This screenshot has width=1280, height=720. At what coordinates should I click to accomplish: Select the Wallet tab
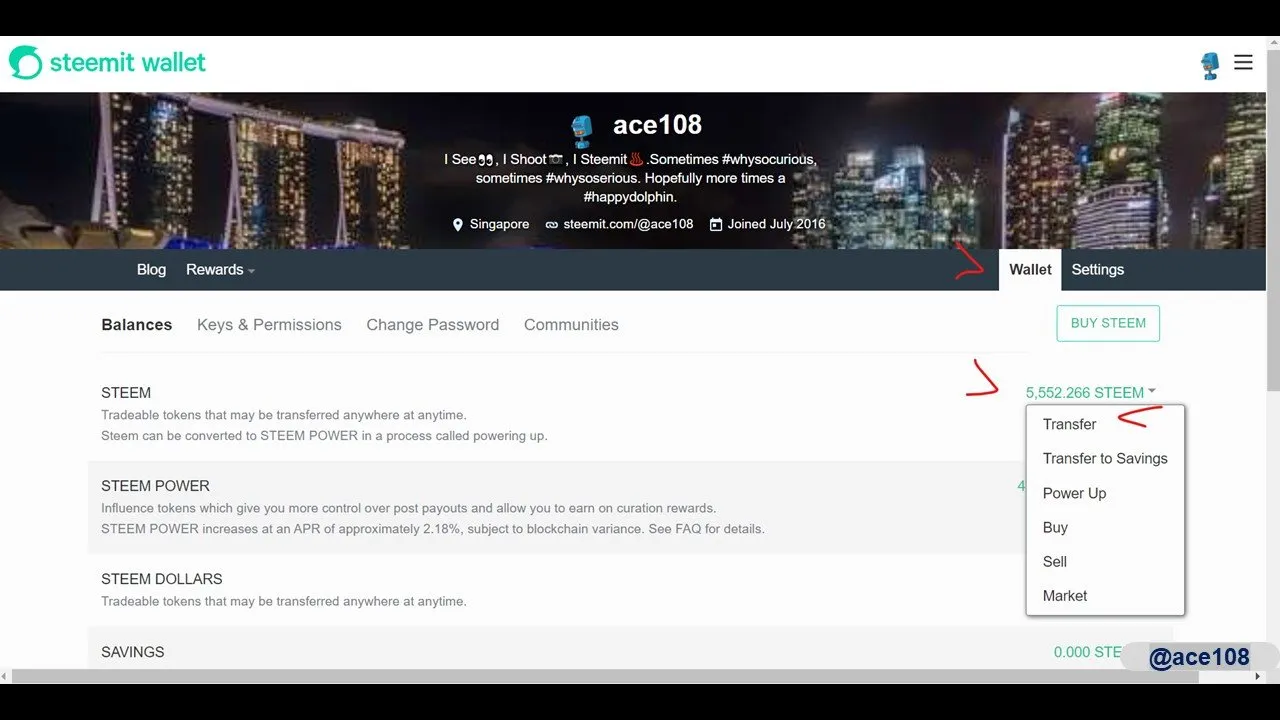pyautogui.click(x=1030, y=270)
